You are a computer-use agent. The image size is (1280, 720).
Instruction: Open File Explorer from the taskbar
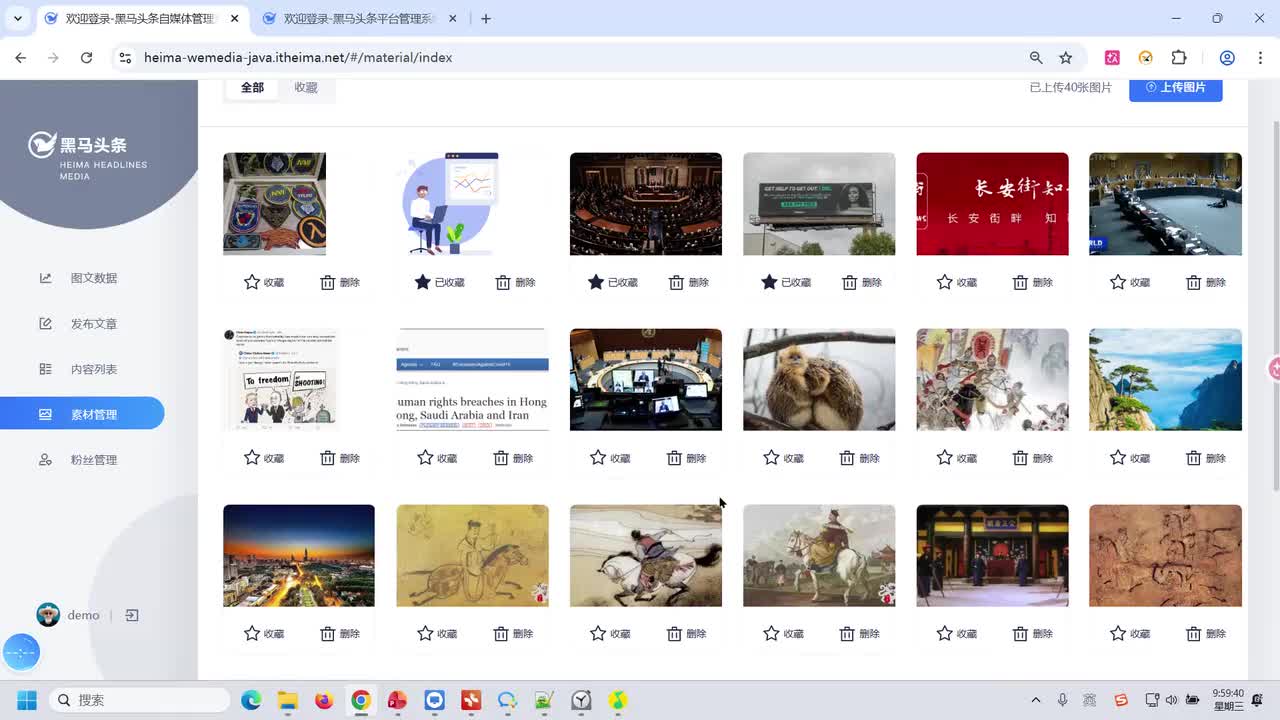click(288, 700)
